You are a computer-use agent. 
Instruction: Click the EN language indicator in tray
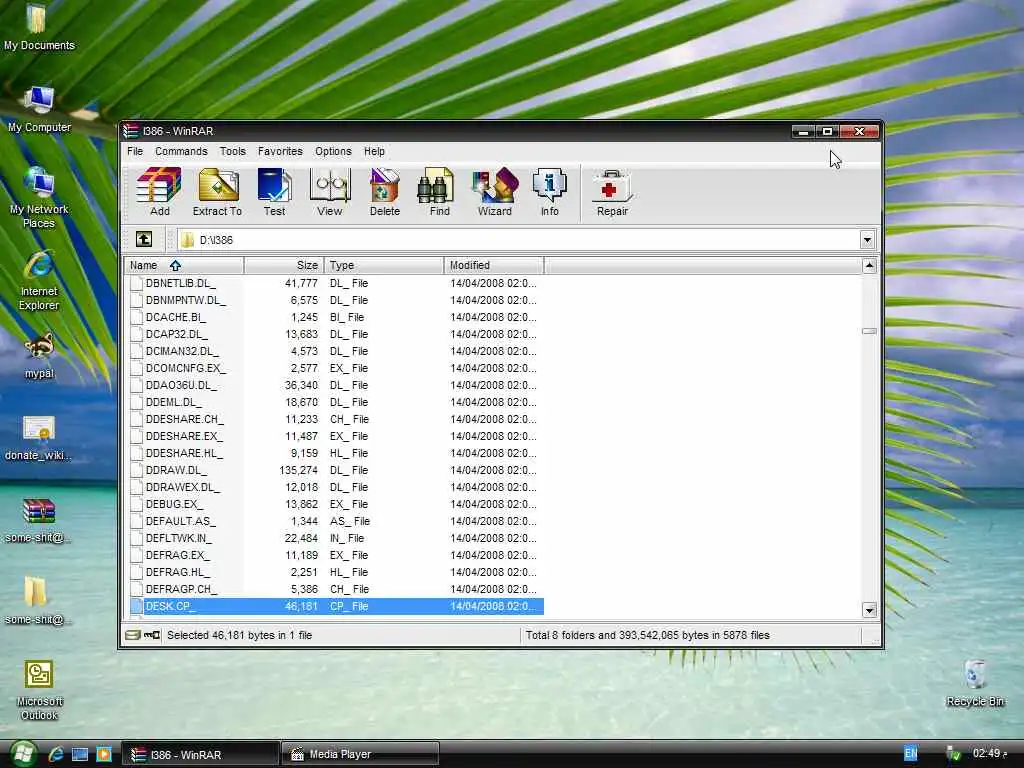(910, 753)
